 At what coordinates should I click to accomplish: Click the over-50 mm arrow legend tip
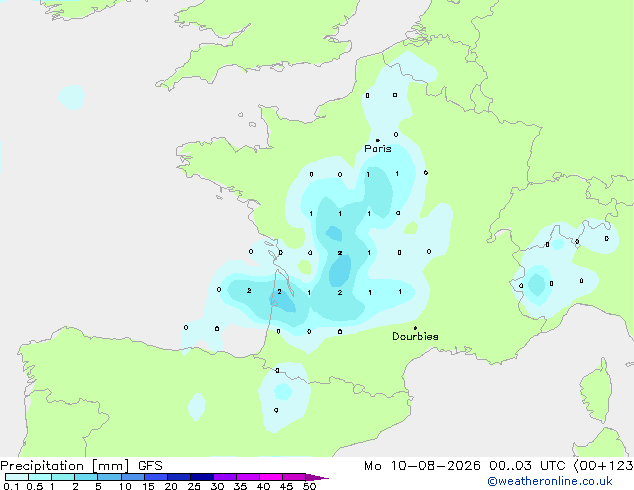tap(317, 477)
